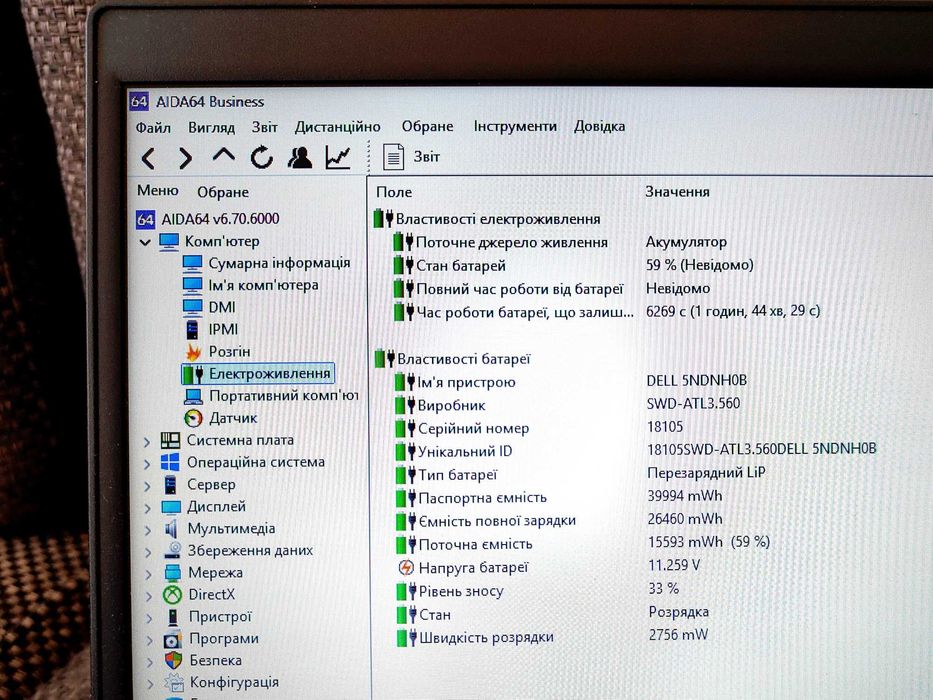Expand the Системна плата node
This screenshot has height=700, width=933.
(x=147, y=442)
